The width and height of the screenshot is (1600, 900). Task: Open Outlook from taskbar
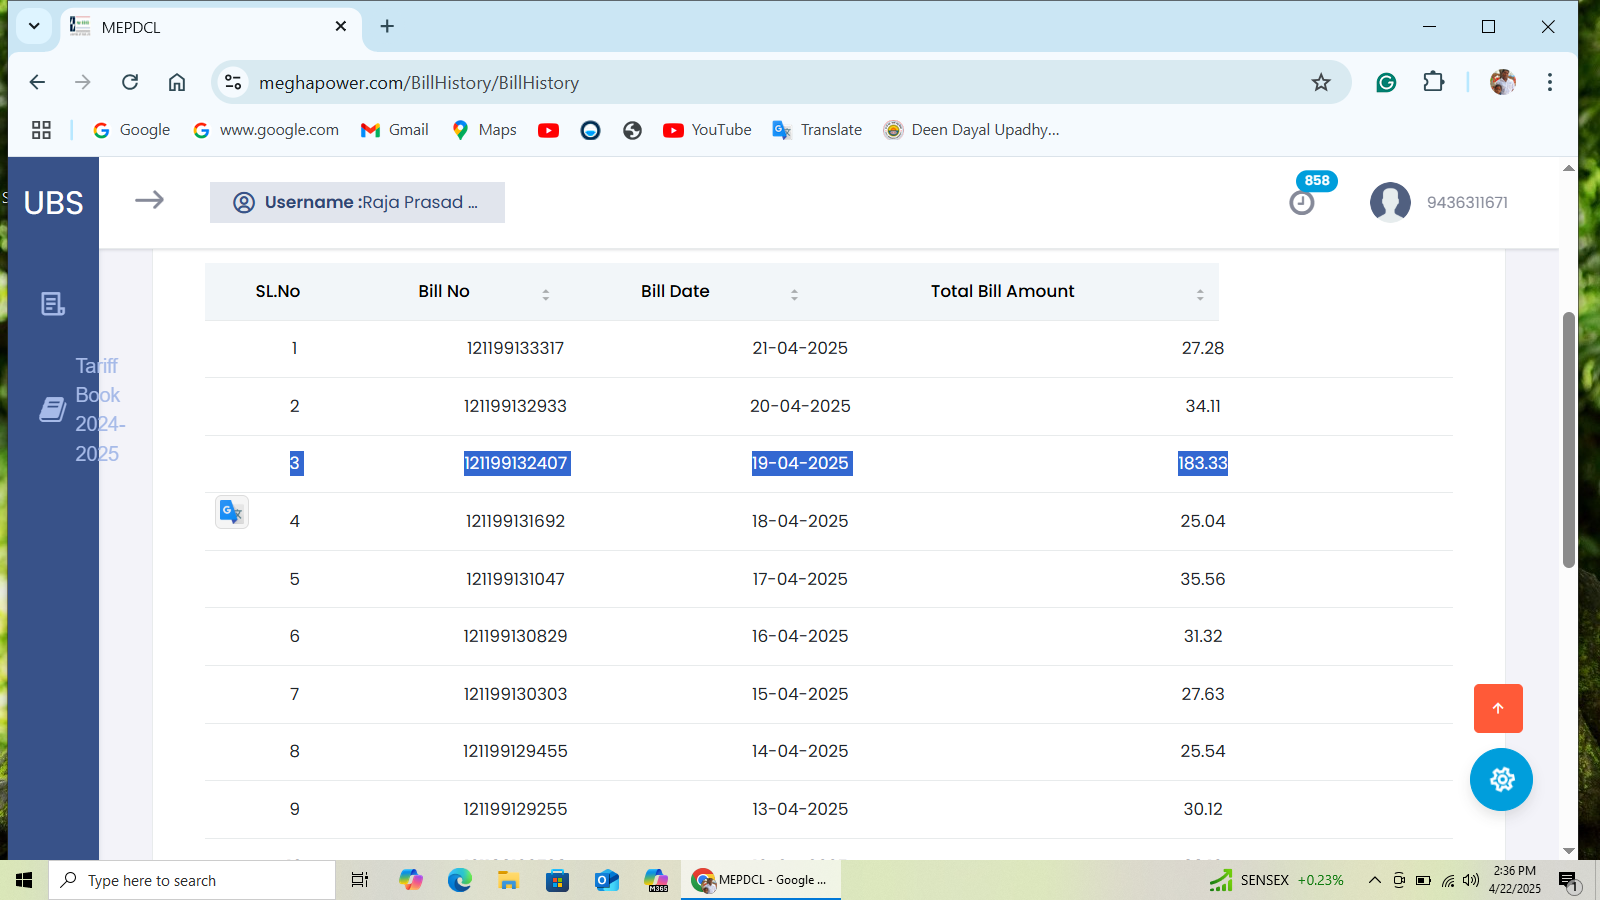click(607, 880)
